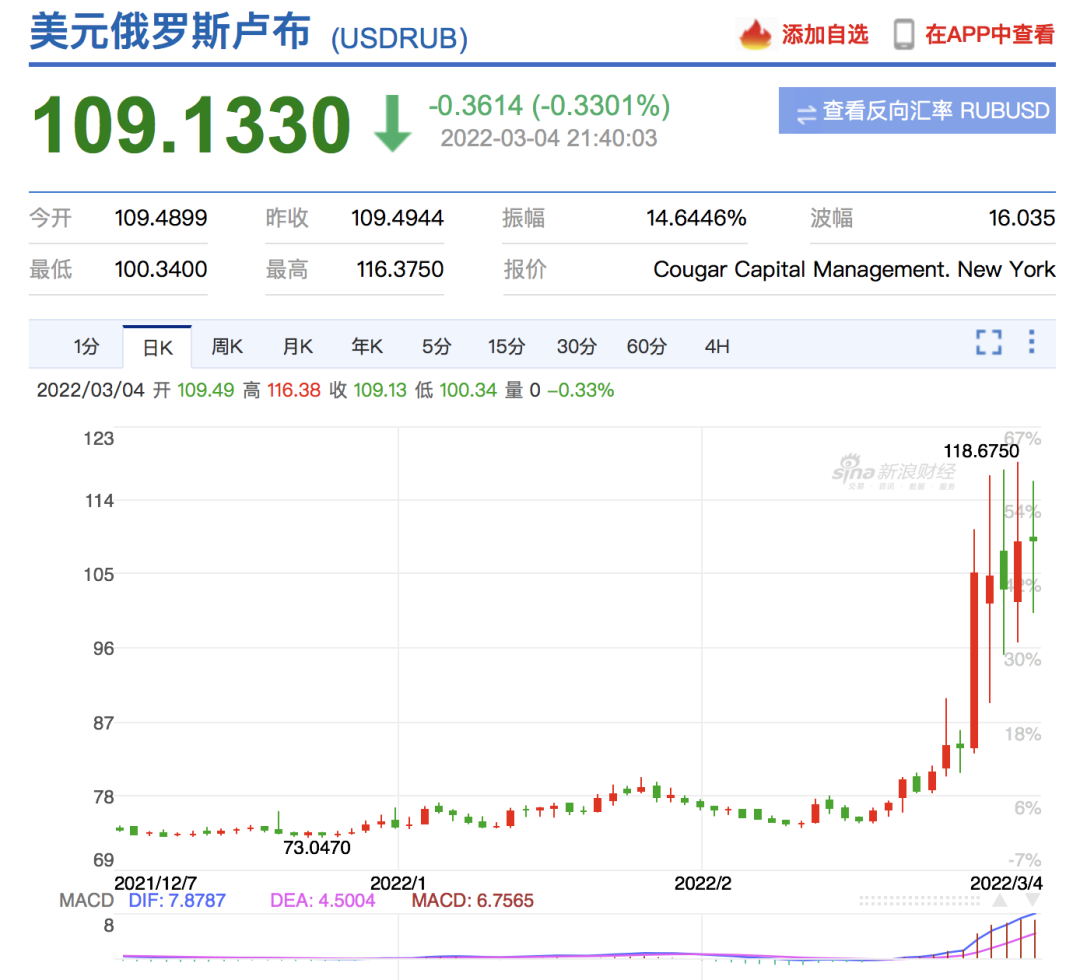Click the 2021/12/7 date axis label

tap(156, 883)
